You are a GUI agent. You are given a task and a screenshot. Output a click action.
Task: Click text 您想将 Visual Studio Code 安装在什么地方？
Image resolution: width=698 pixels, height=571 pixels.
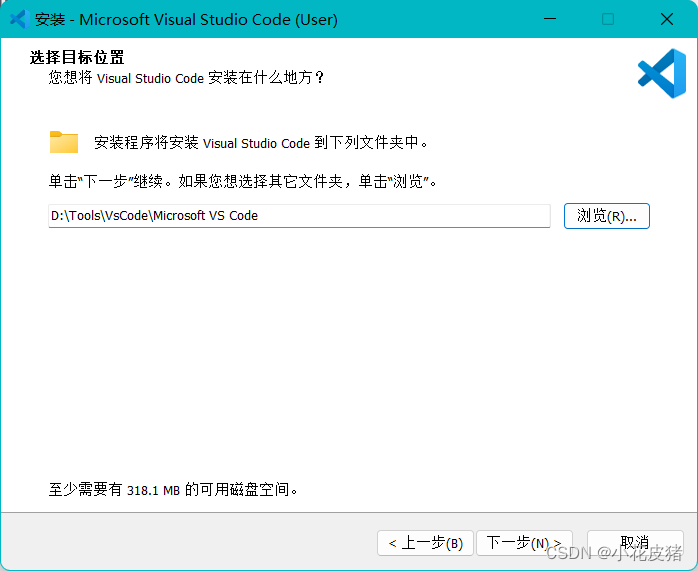(187, 78)
